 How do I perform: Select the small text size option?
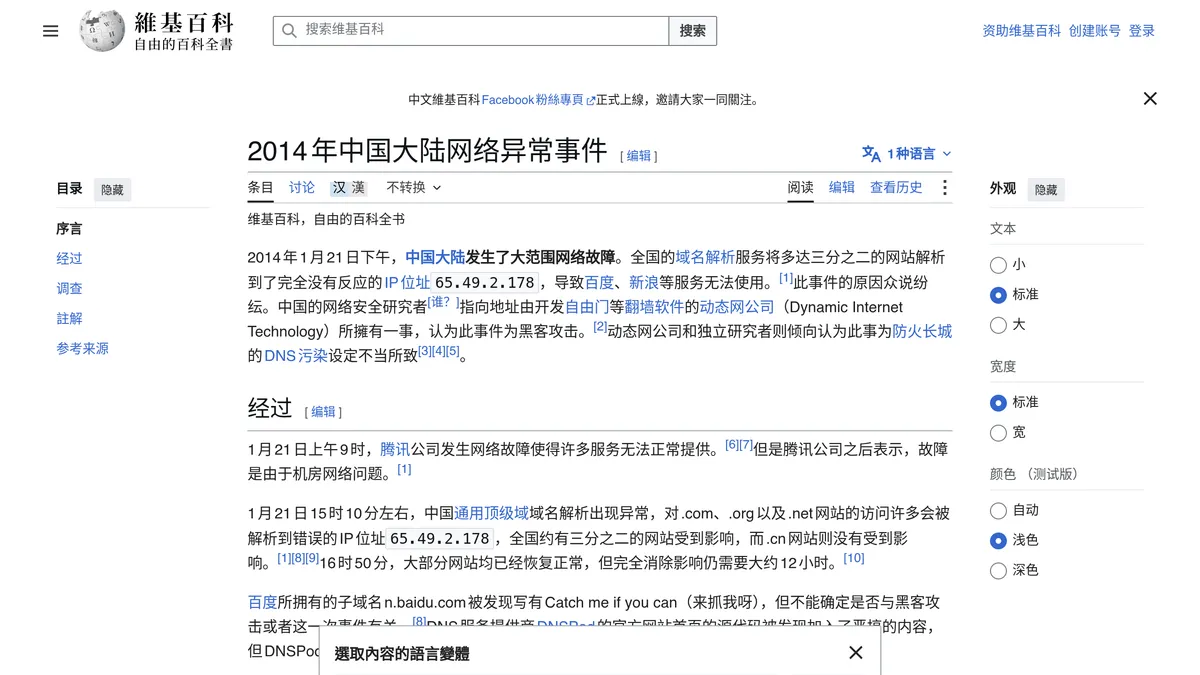pyautogui.click(x=998, y=265)
